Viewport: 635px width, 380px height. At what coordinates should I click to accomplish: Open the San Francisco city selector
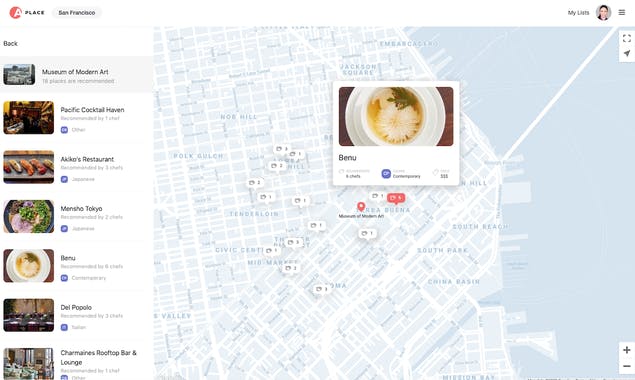tap(77, 13)
